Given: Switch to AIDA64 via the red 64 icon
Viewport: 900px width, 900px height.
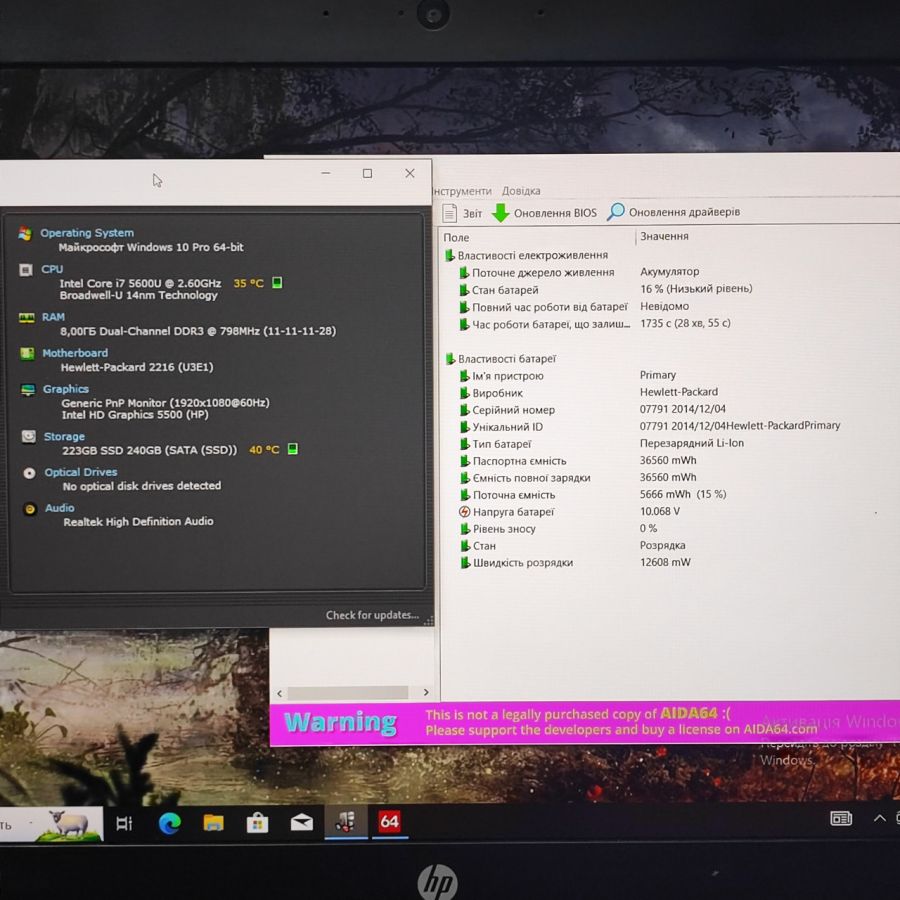Looking at the screenshot, I should [x=390, y=821].
